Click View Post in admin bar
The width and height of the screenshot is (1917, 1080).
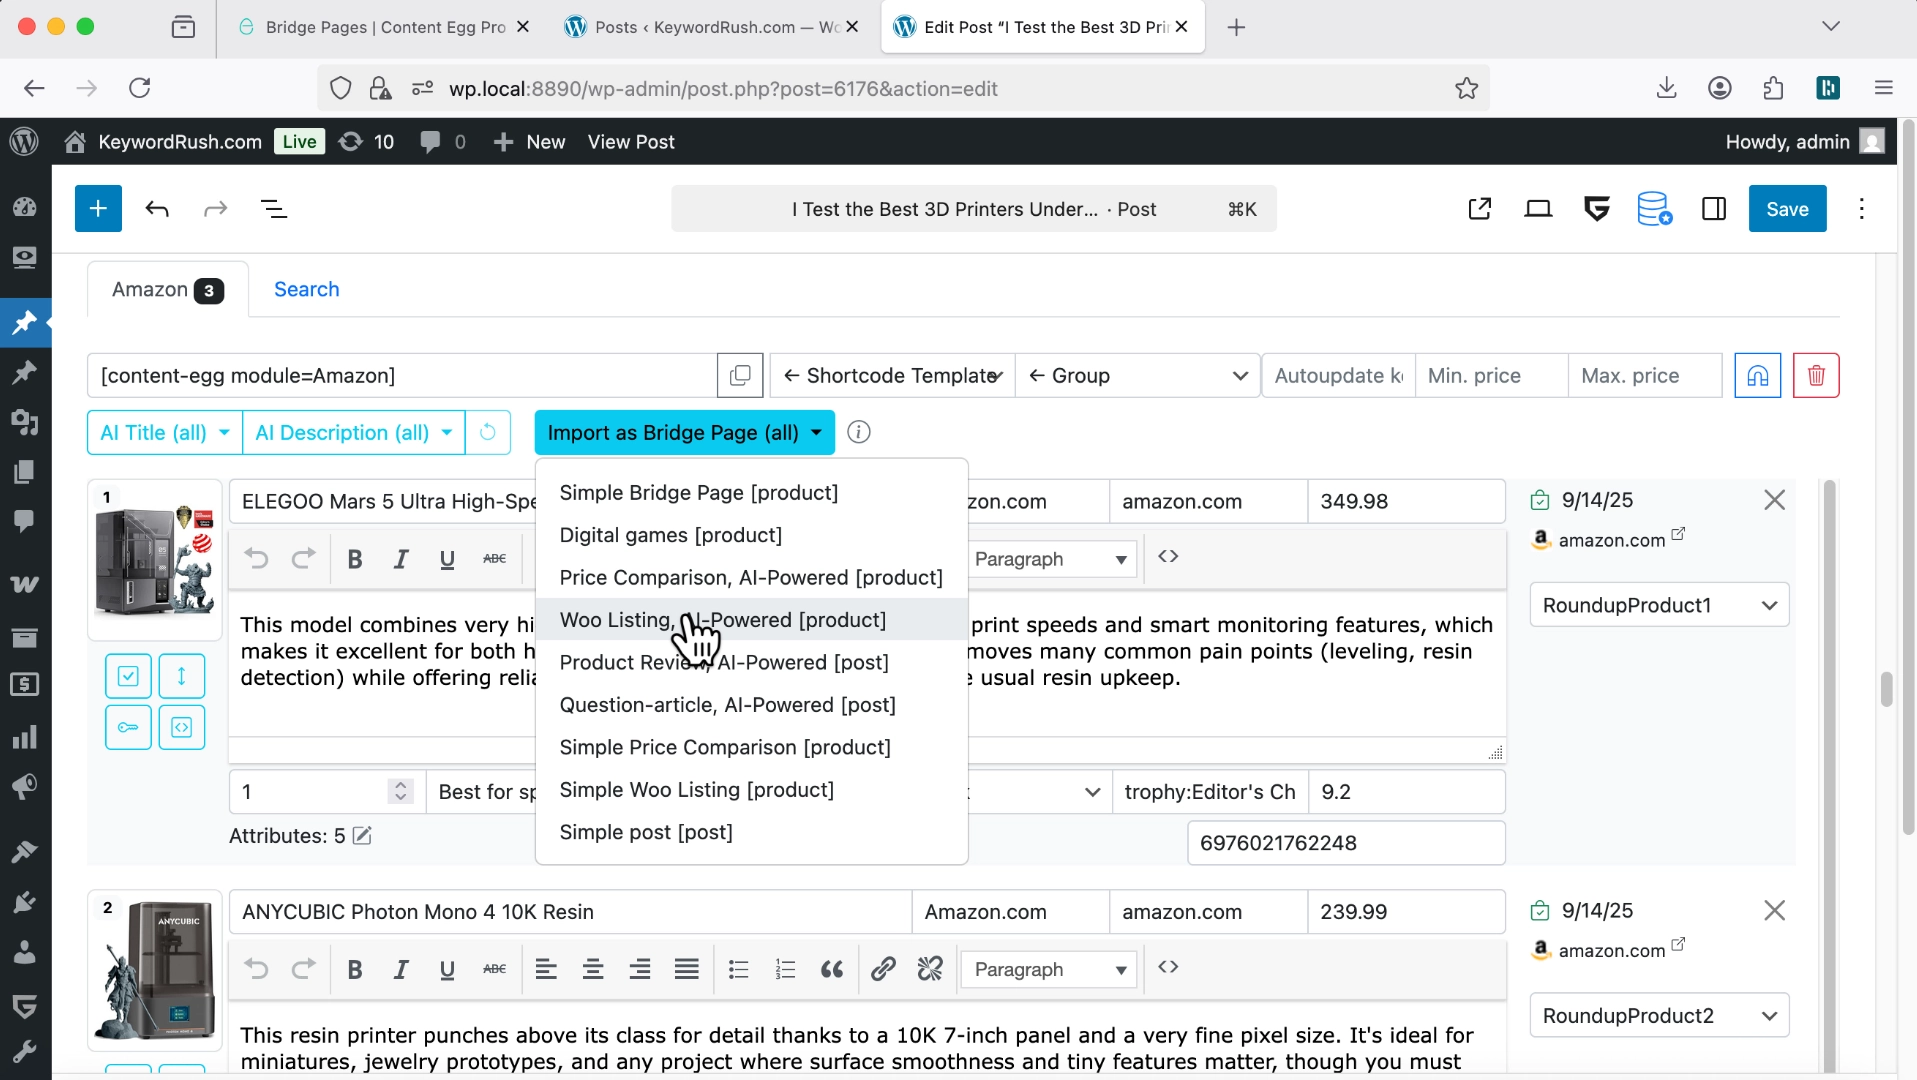[x=630, y=142]
